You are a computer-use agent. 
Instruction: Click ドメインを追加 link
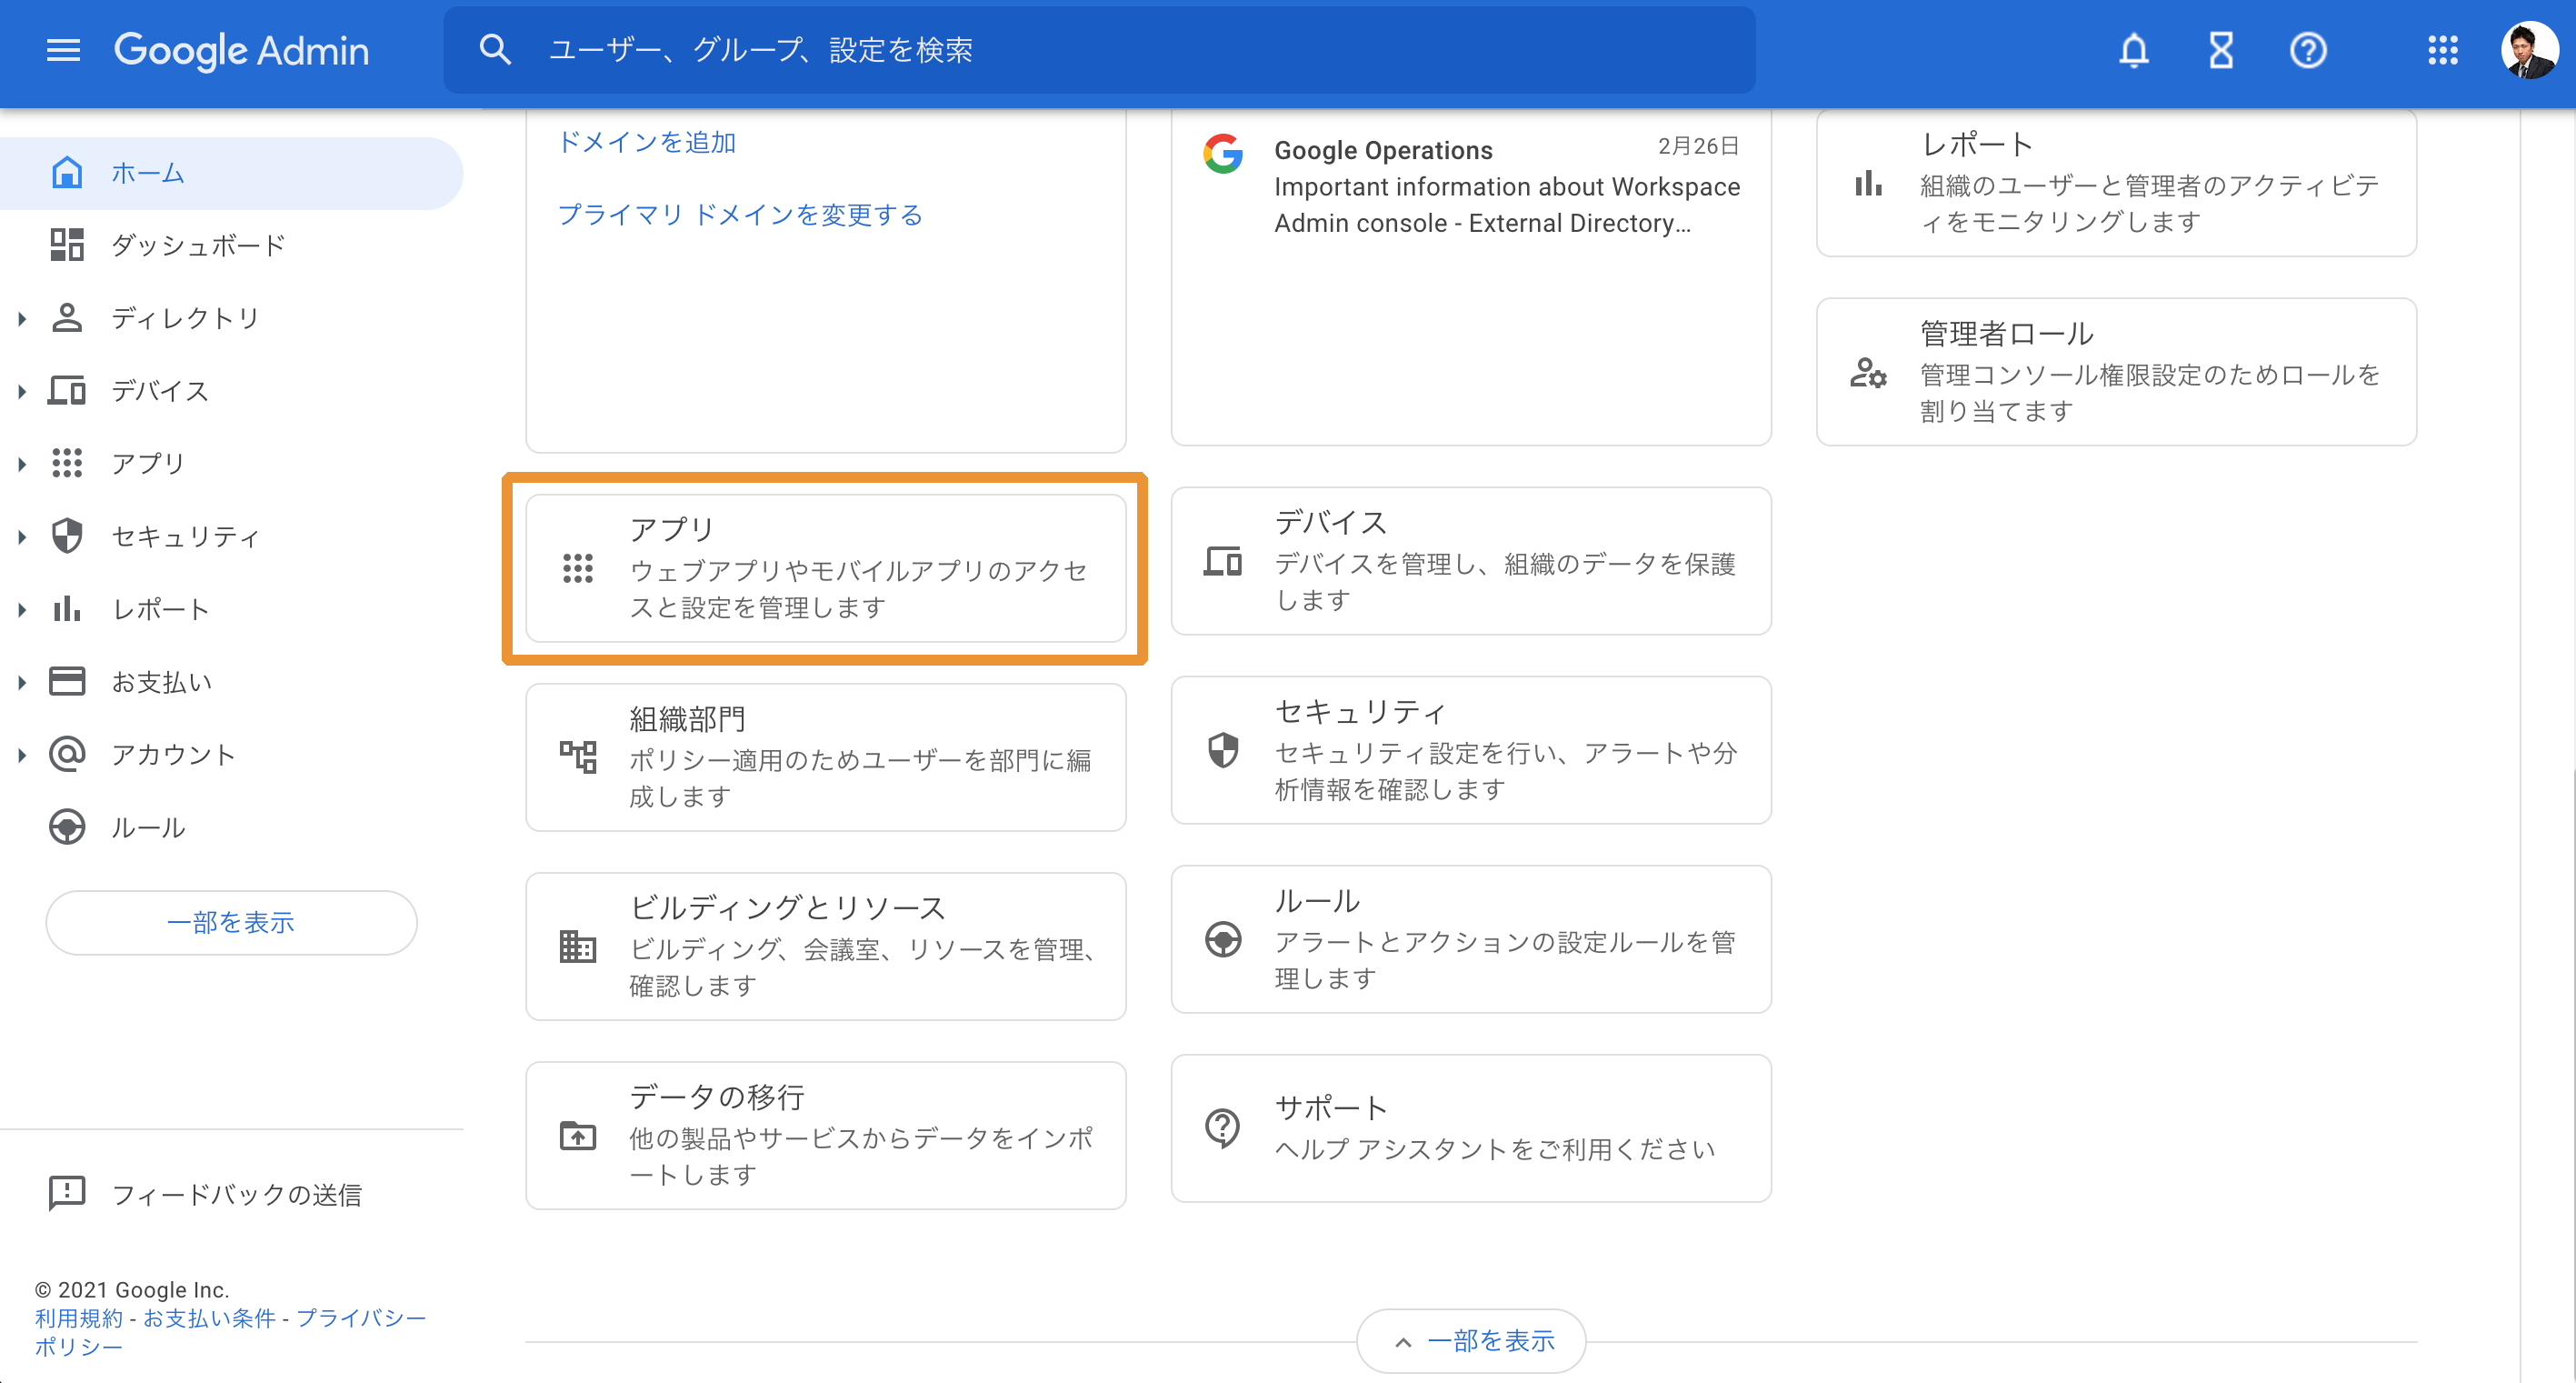[x=647, y=142]
